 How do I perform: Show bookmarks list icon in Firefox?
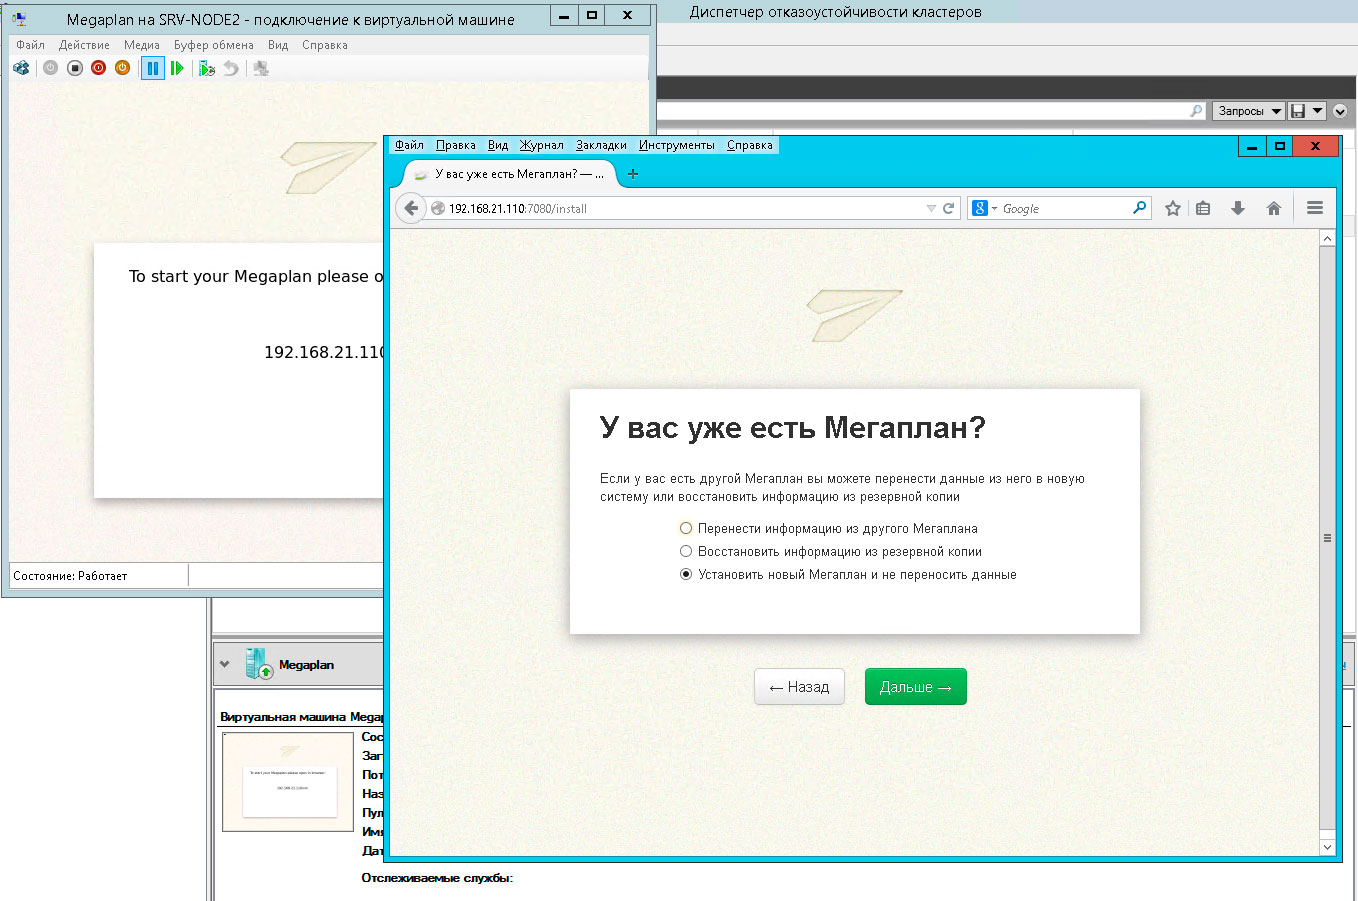(x=1203, y=208)
